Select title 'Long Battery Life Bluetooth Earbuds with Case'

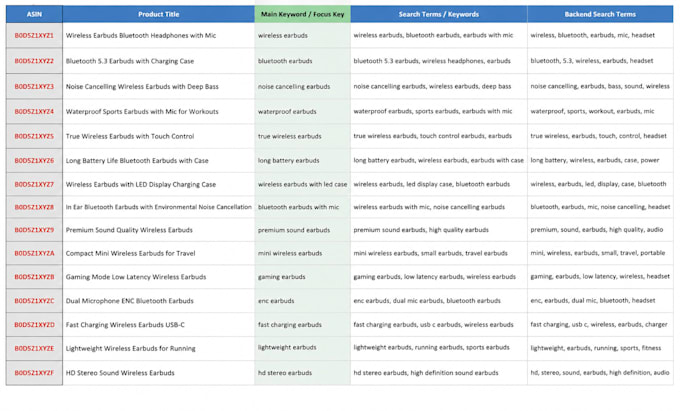(x=137, y=160)
